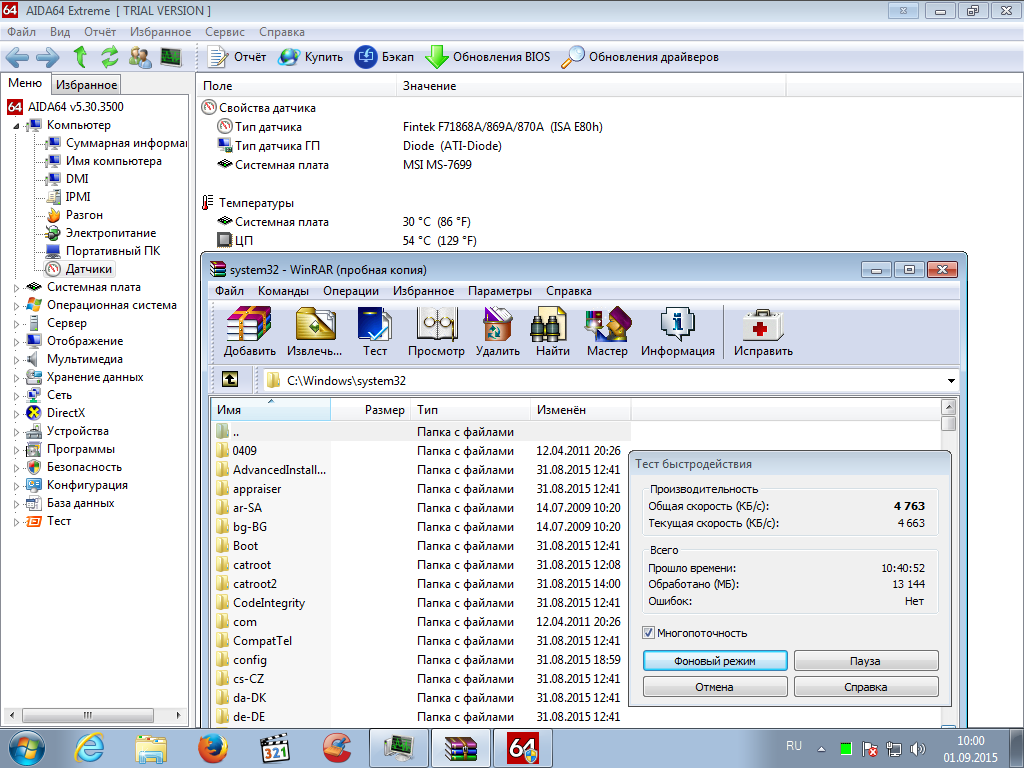Image resolution: width=1024 pixels, height=768 pixels.
Task: Open the users icon in AIDA64 toolbar
Action: point(140,57)
